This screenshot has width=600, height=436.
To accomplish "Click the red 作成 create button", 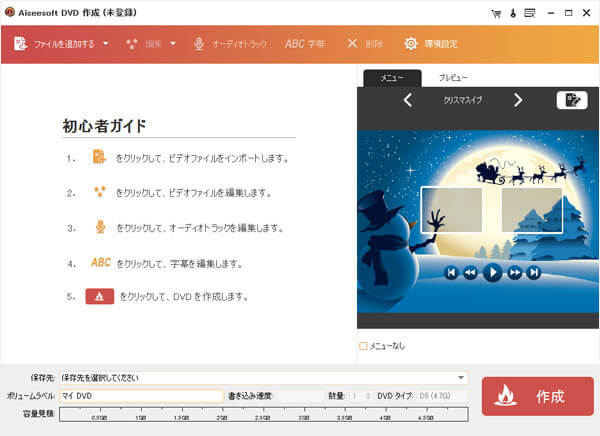I will click(x=538, y=396).
